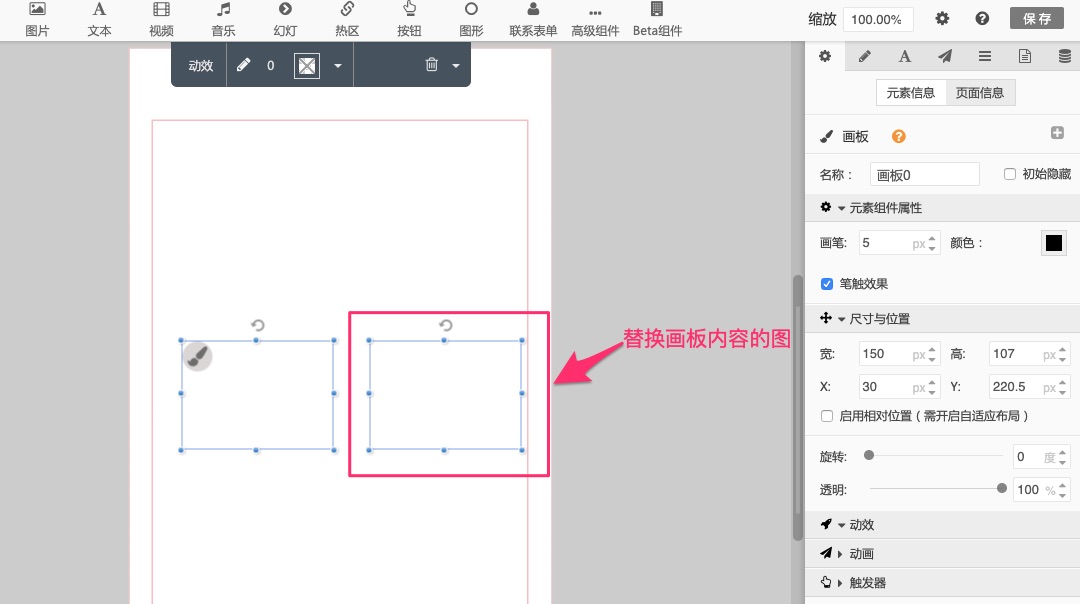Open the settings gear next to zoom field
Image resolution: width=1080 pixels, height=604 pixels.
pyautogui.click(x=942, y=19)
